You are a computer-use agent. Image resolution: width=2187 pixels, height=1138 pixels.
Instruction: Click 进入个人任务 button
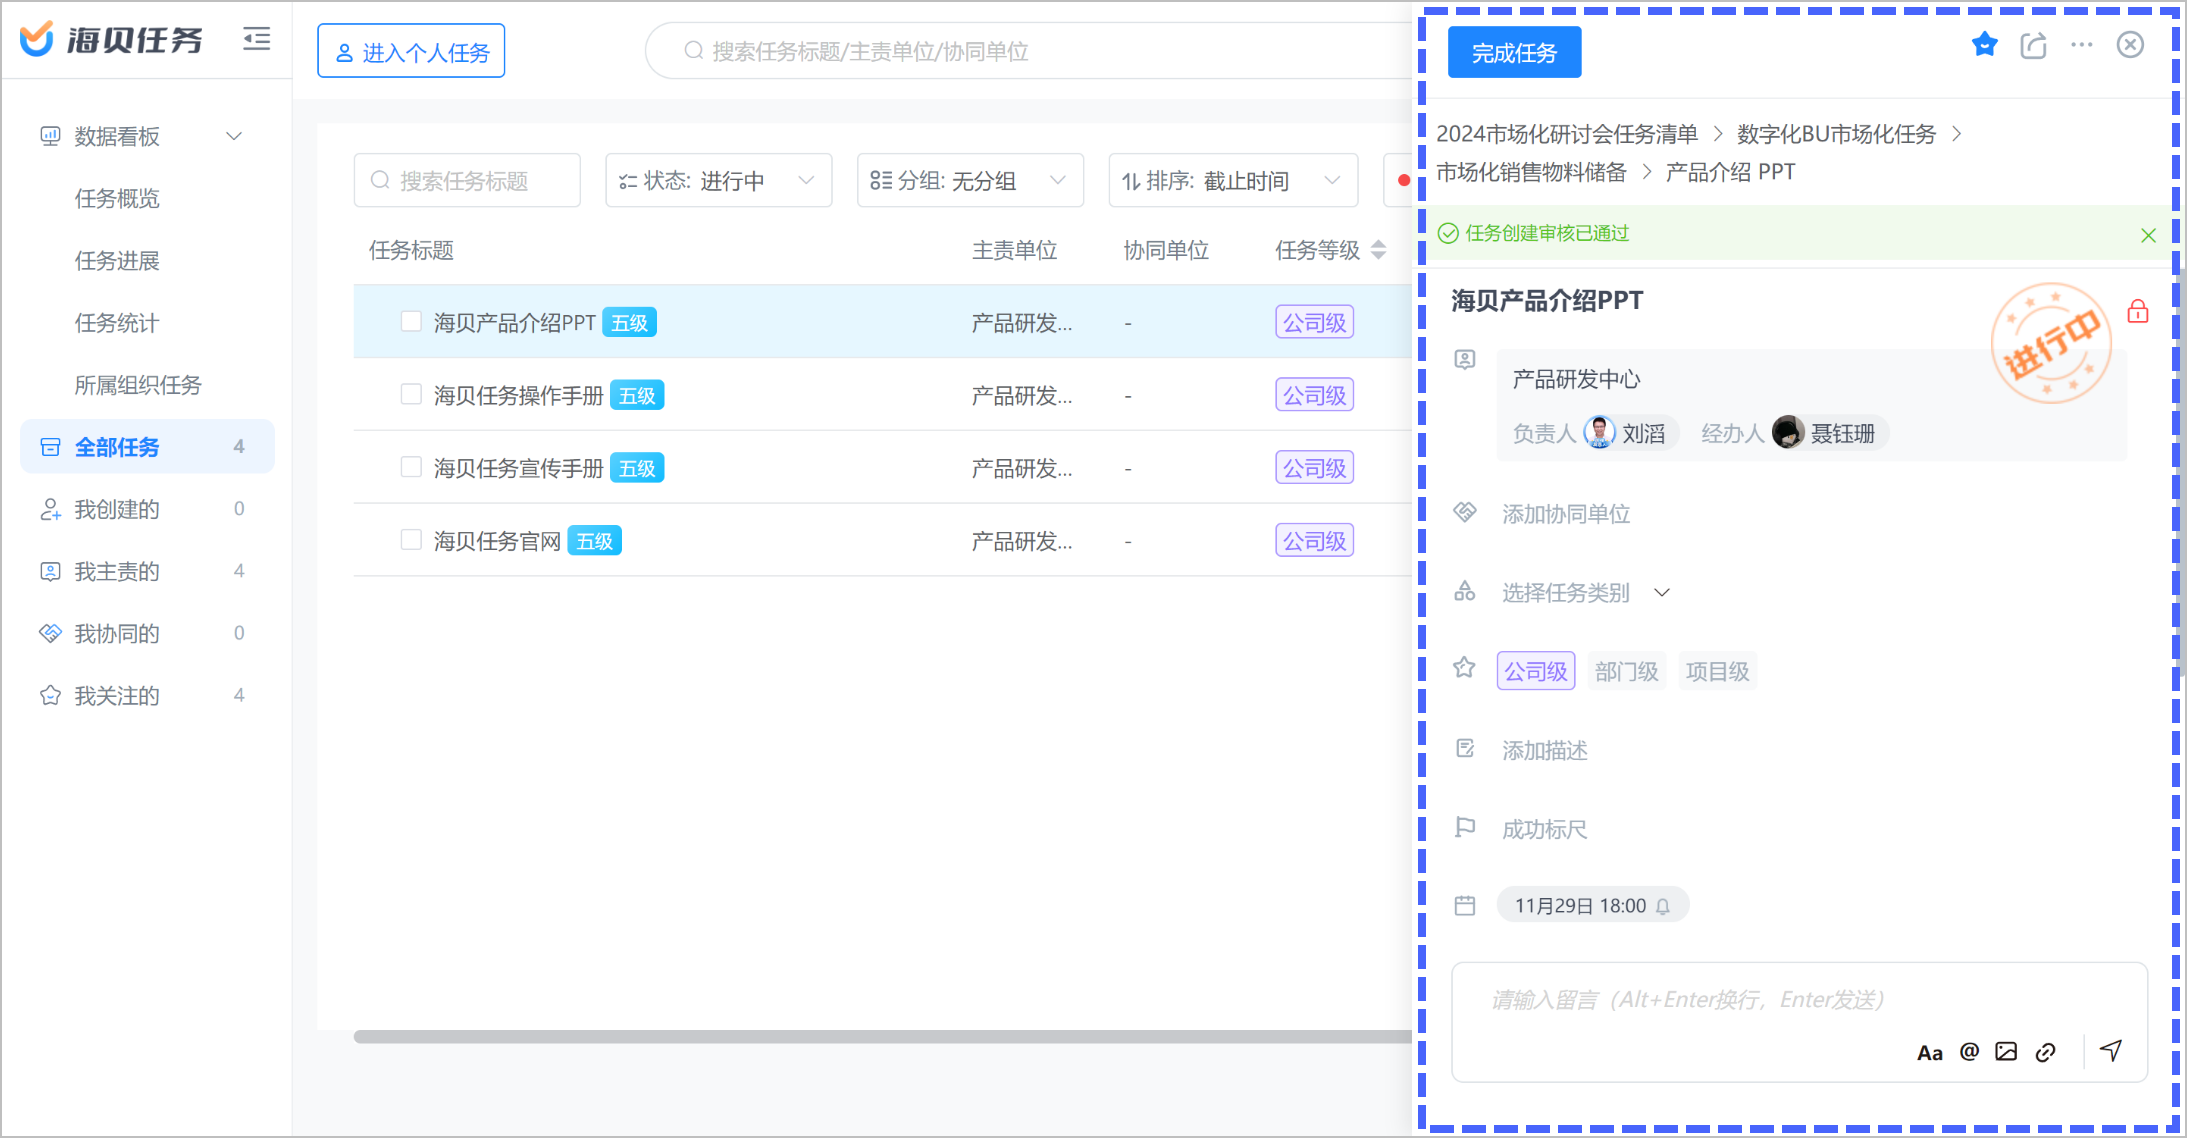point(411,51)
